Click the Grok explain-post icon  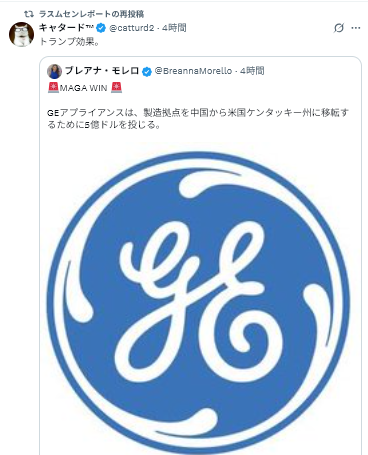click(x=339, y=28)
